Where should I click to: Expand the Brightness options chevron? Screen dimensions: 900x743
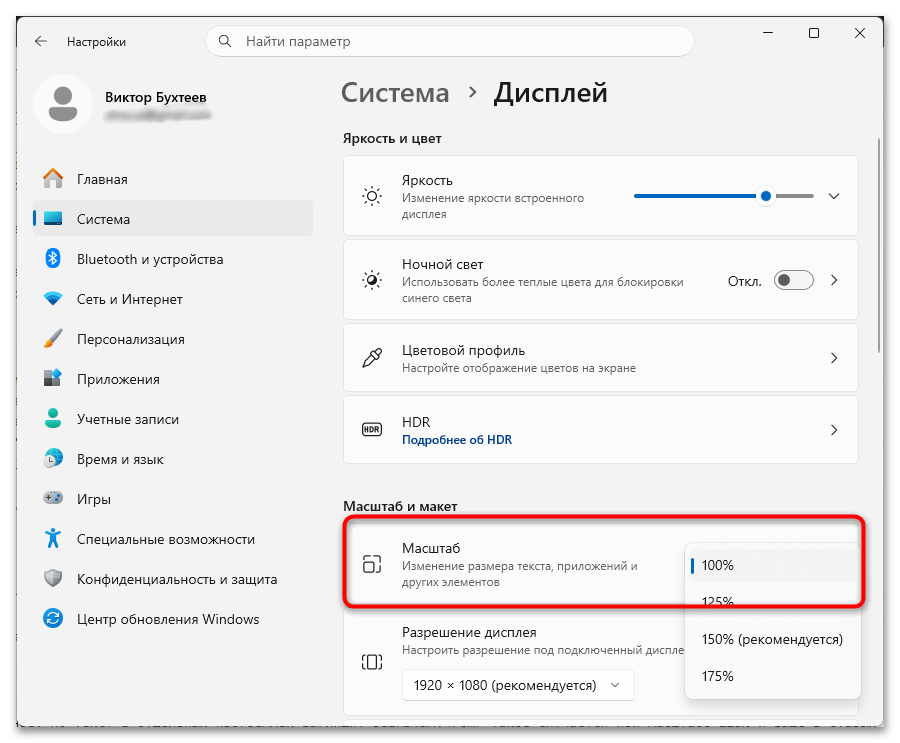834,196
